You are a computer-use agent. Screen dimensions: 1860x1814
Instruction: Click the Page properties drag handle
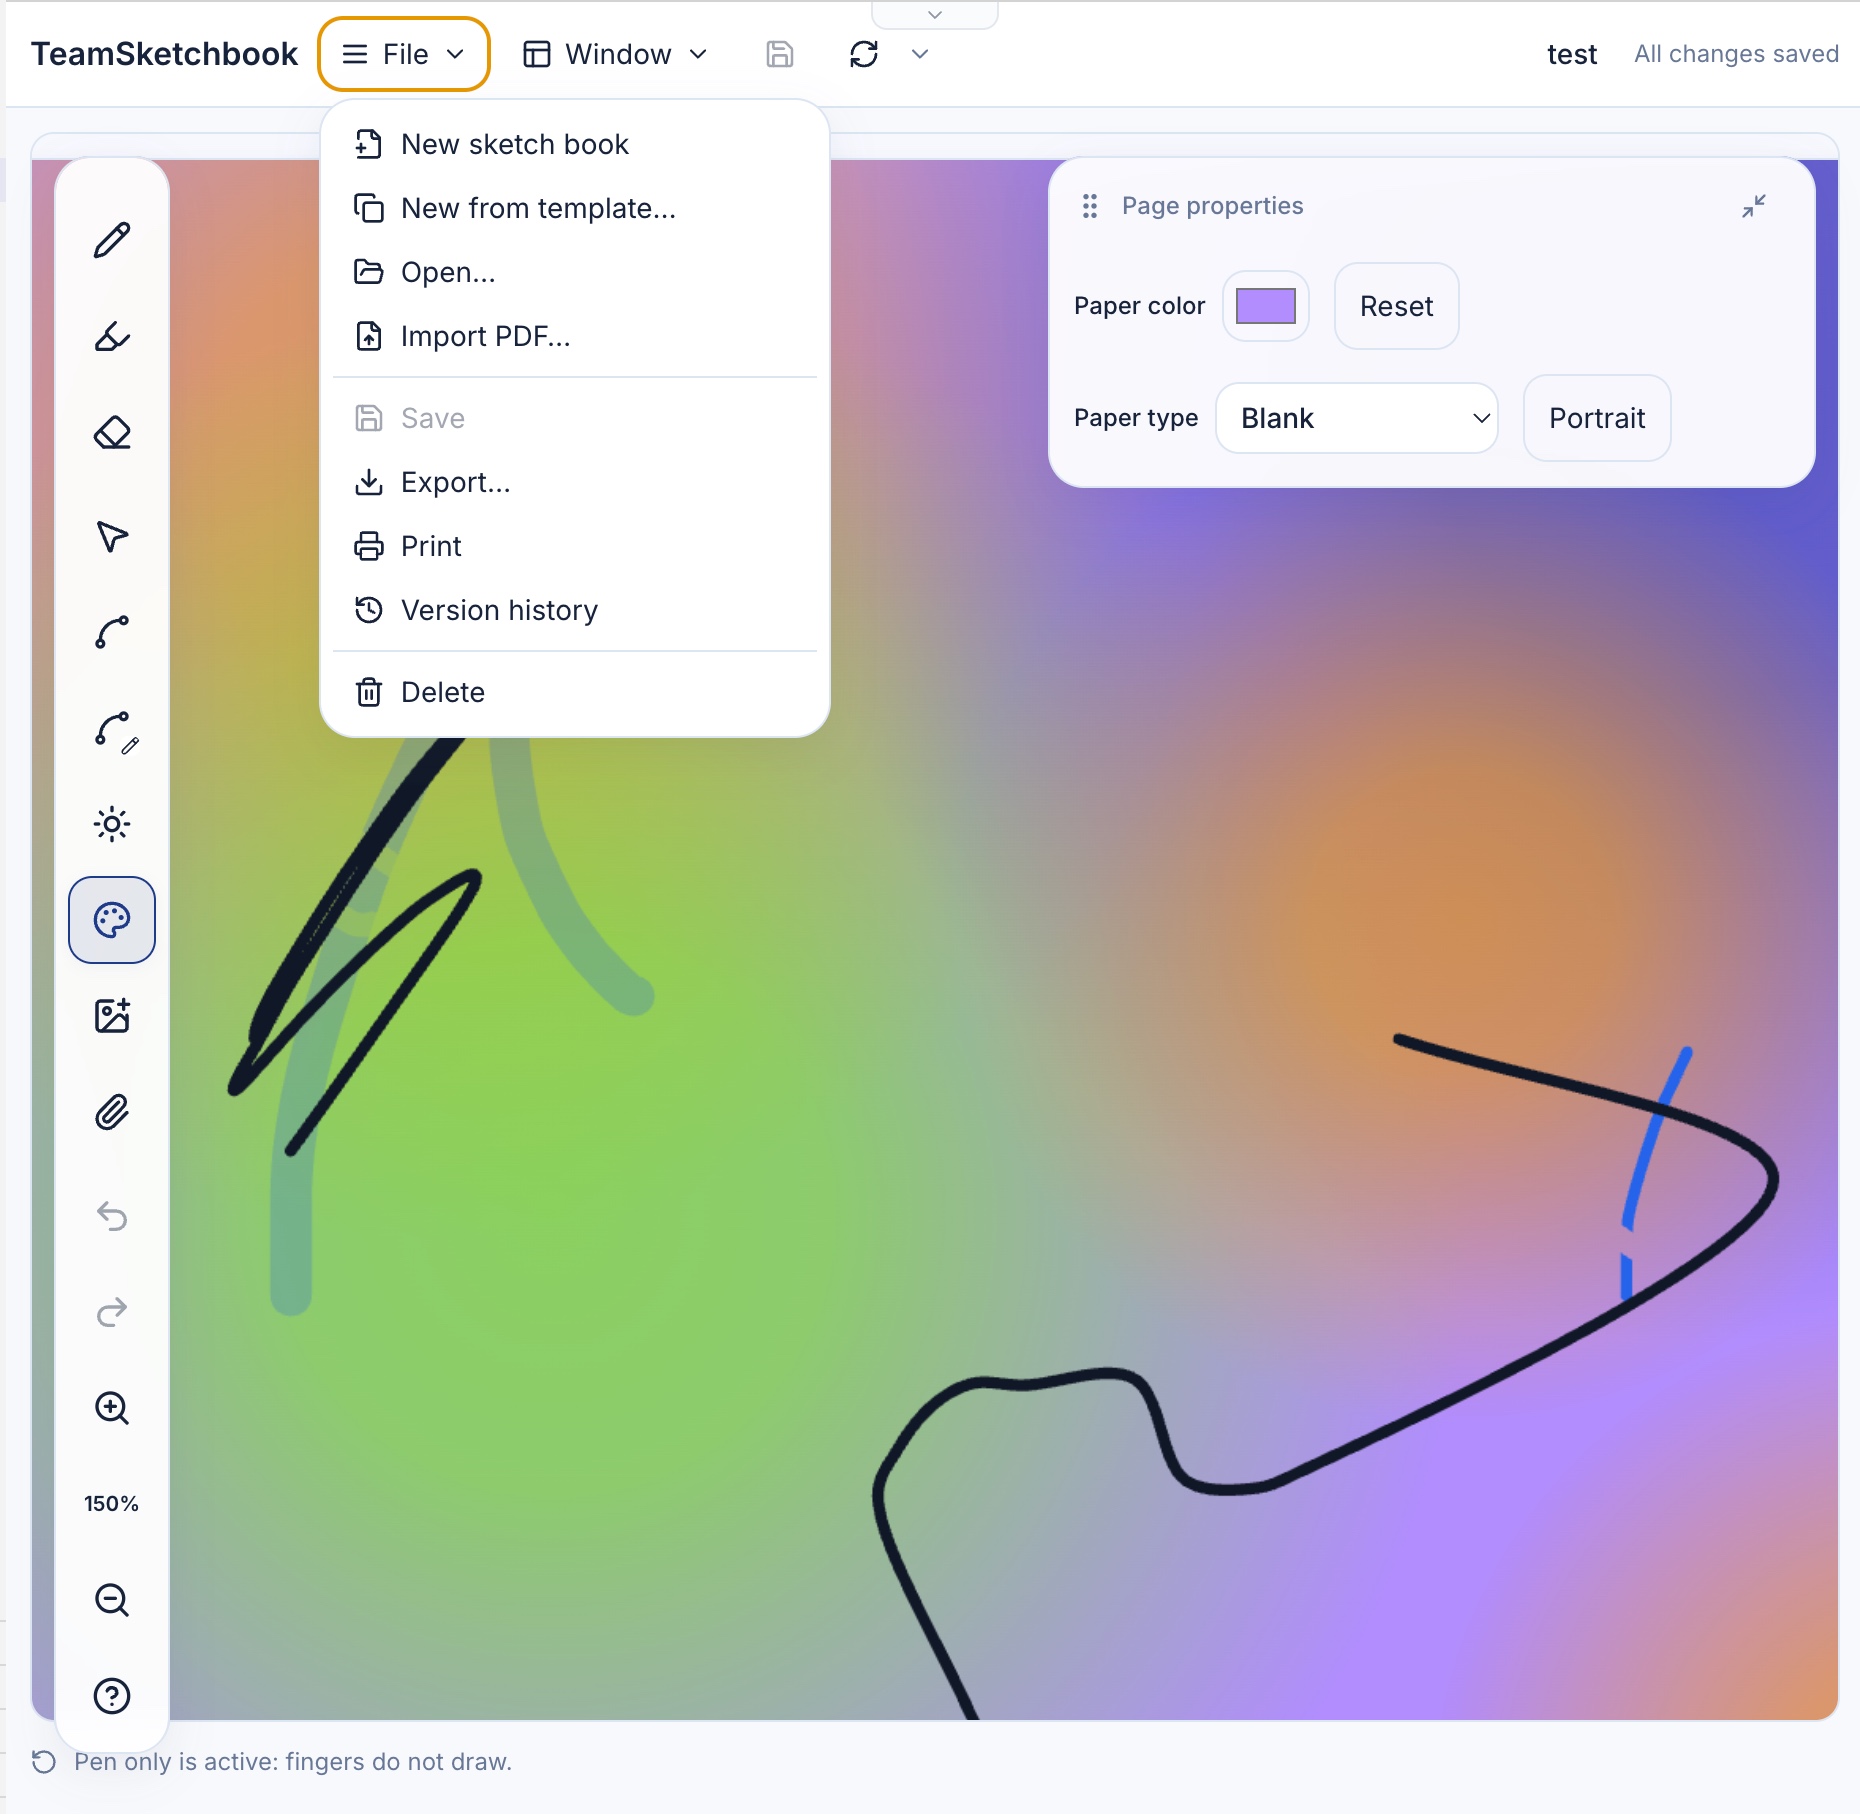point(1090,206)
